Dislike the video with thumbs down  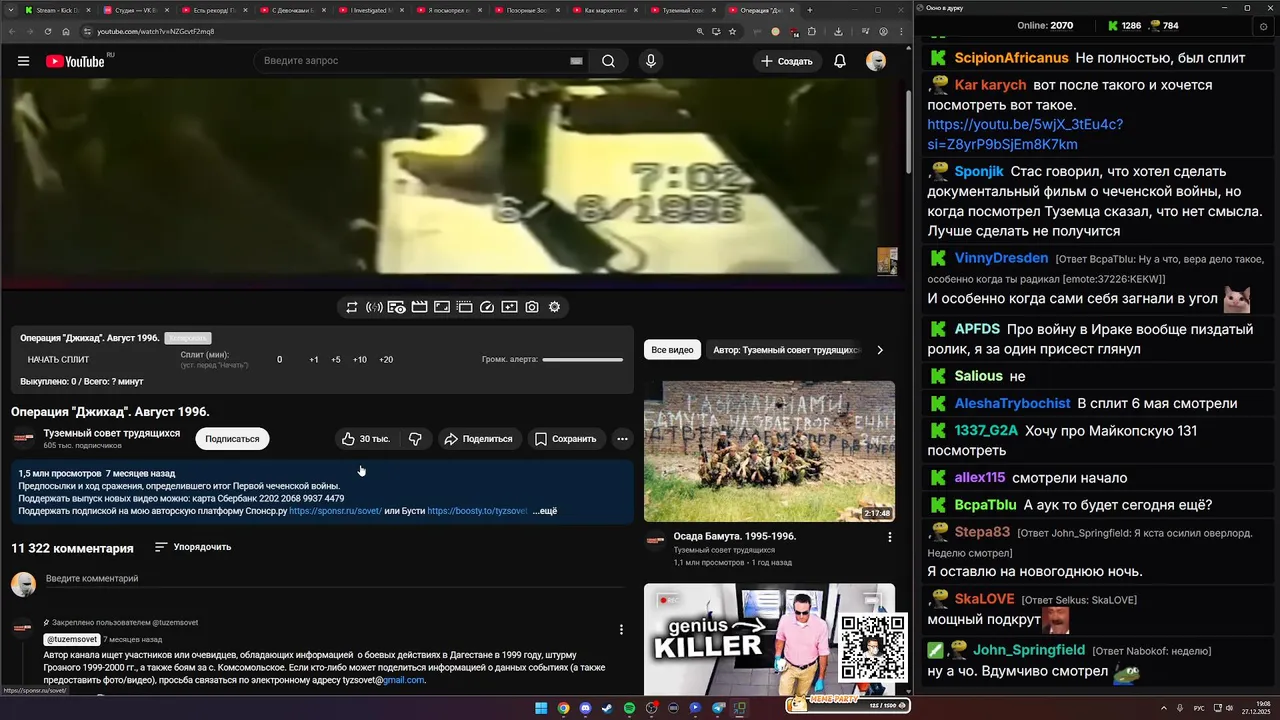(415, 439)
